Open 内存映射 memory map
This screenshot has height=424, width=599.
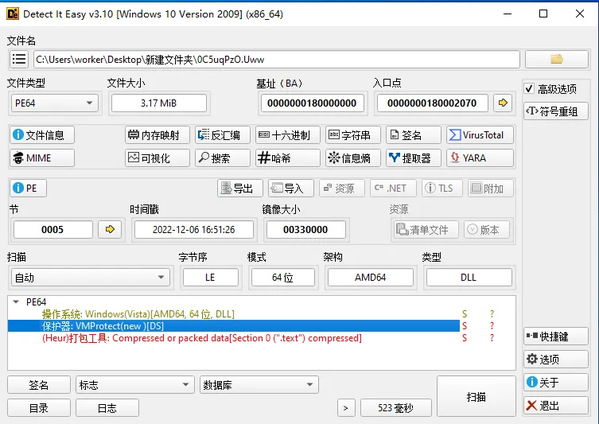coord(157,135)
